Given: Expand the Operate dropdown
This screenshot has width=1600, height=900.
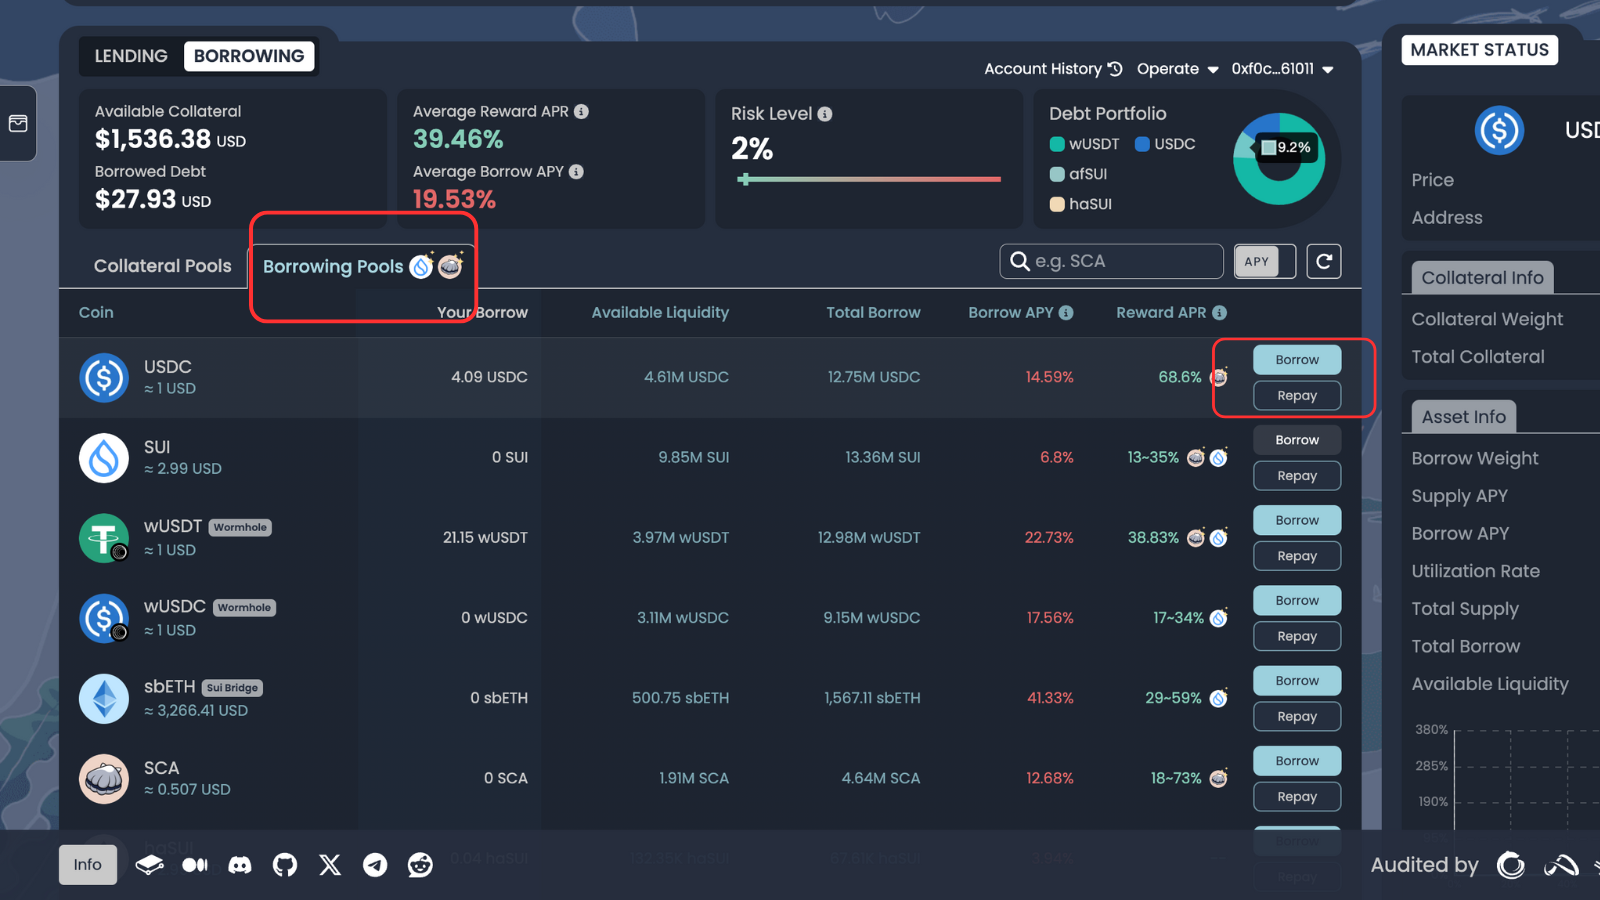Looking at the screenshot, I should [x=1178, y=69].
